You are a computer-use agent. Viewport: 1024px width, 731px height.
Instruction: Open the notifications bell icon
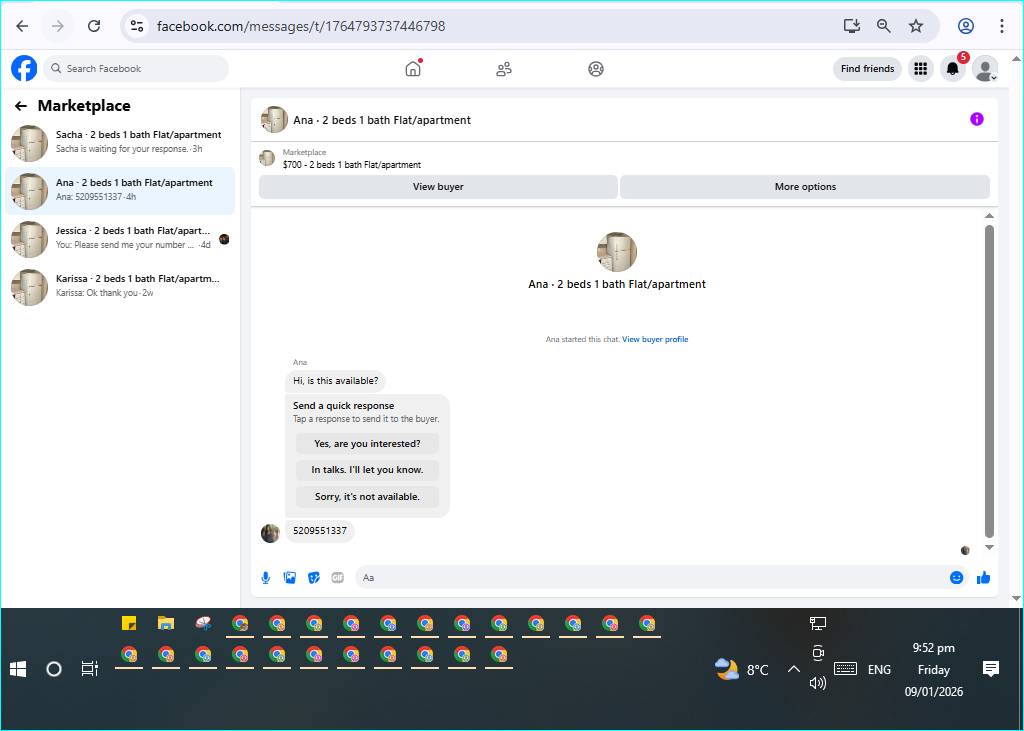pyautogui.click(x=953, y=69)
